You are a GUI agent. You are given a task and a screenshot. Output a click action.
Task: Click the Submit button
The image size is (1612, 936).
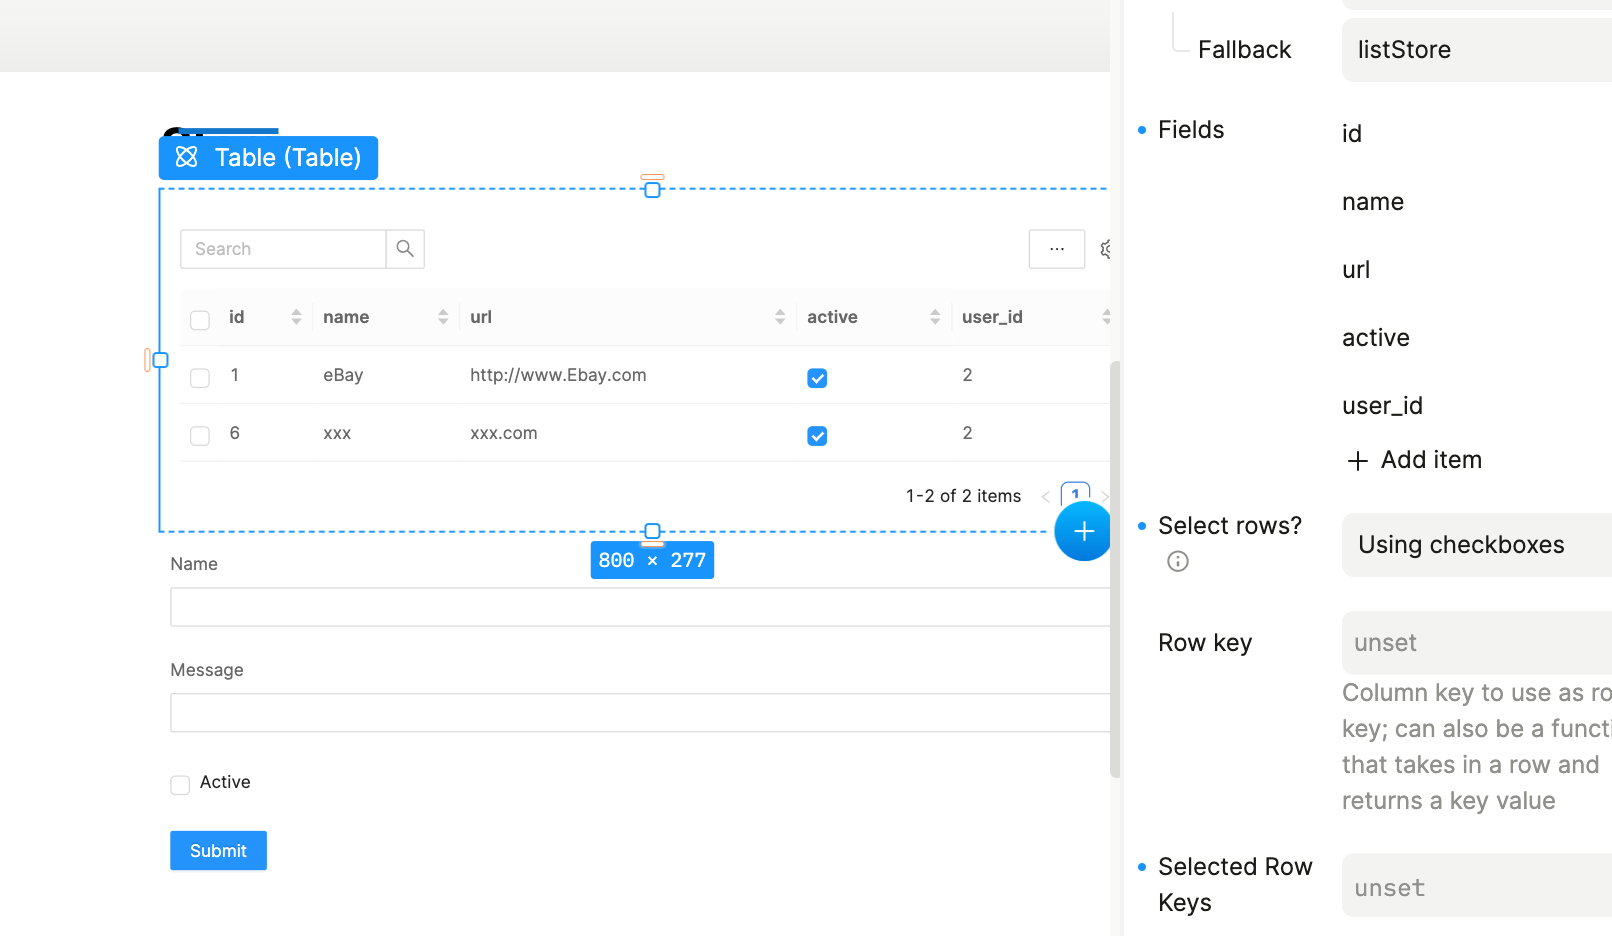218,851
